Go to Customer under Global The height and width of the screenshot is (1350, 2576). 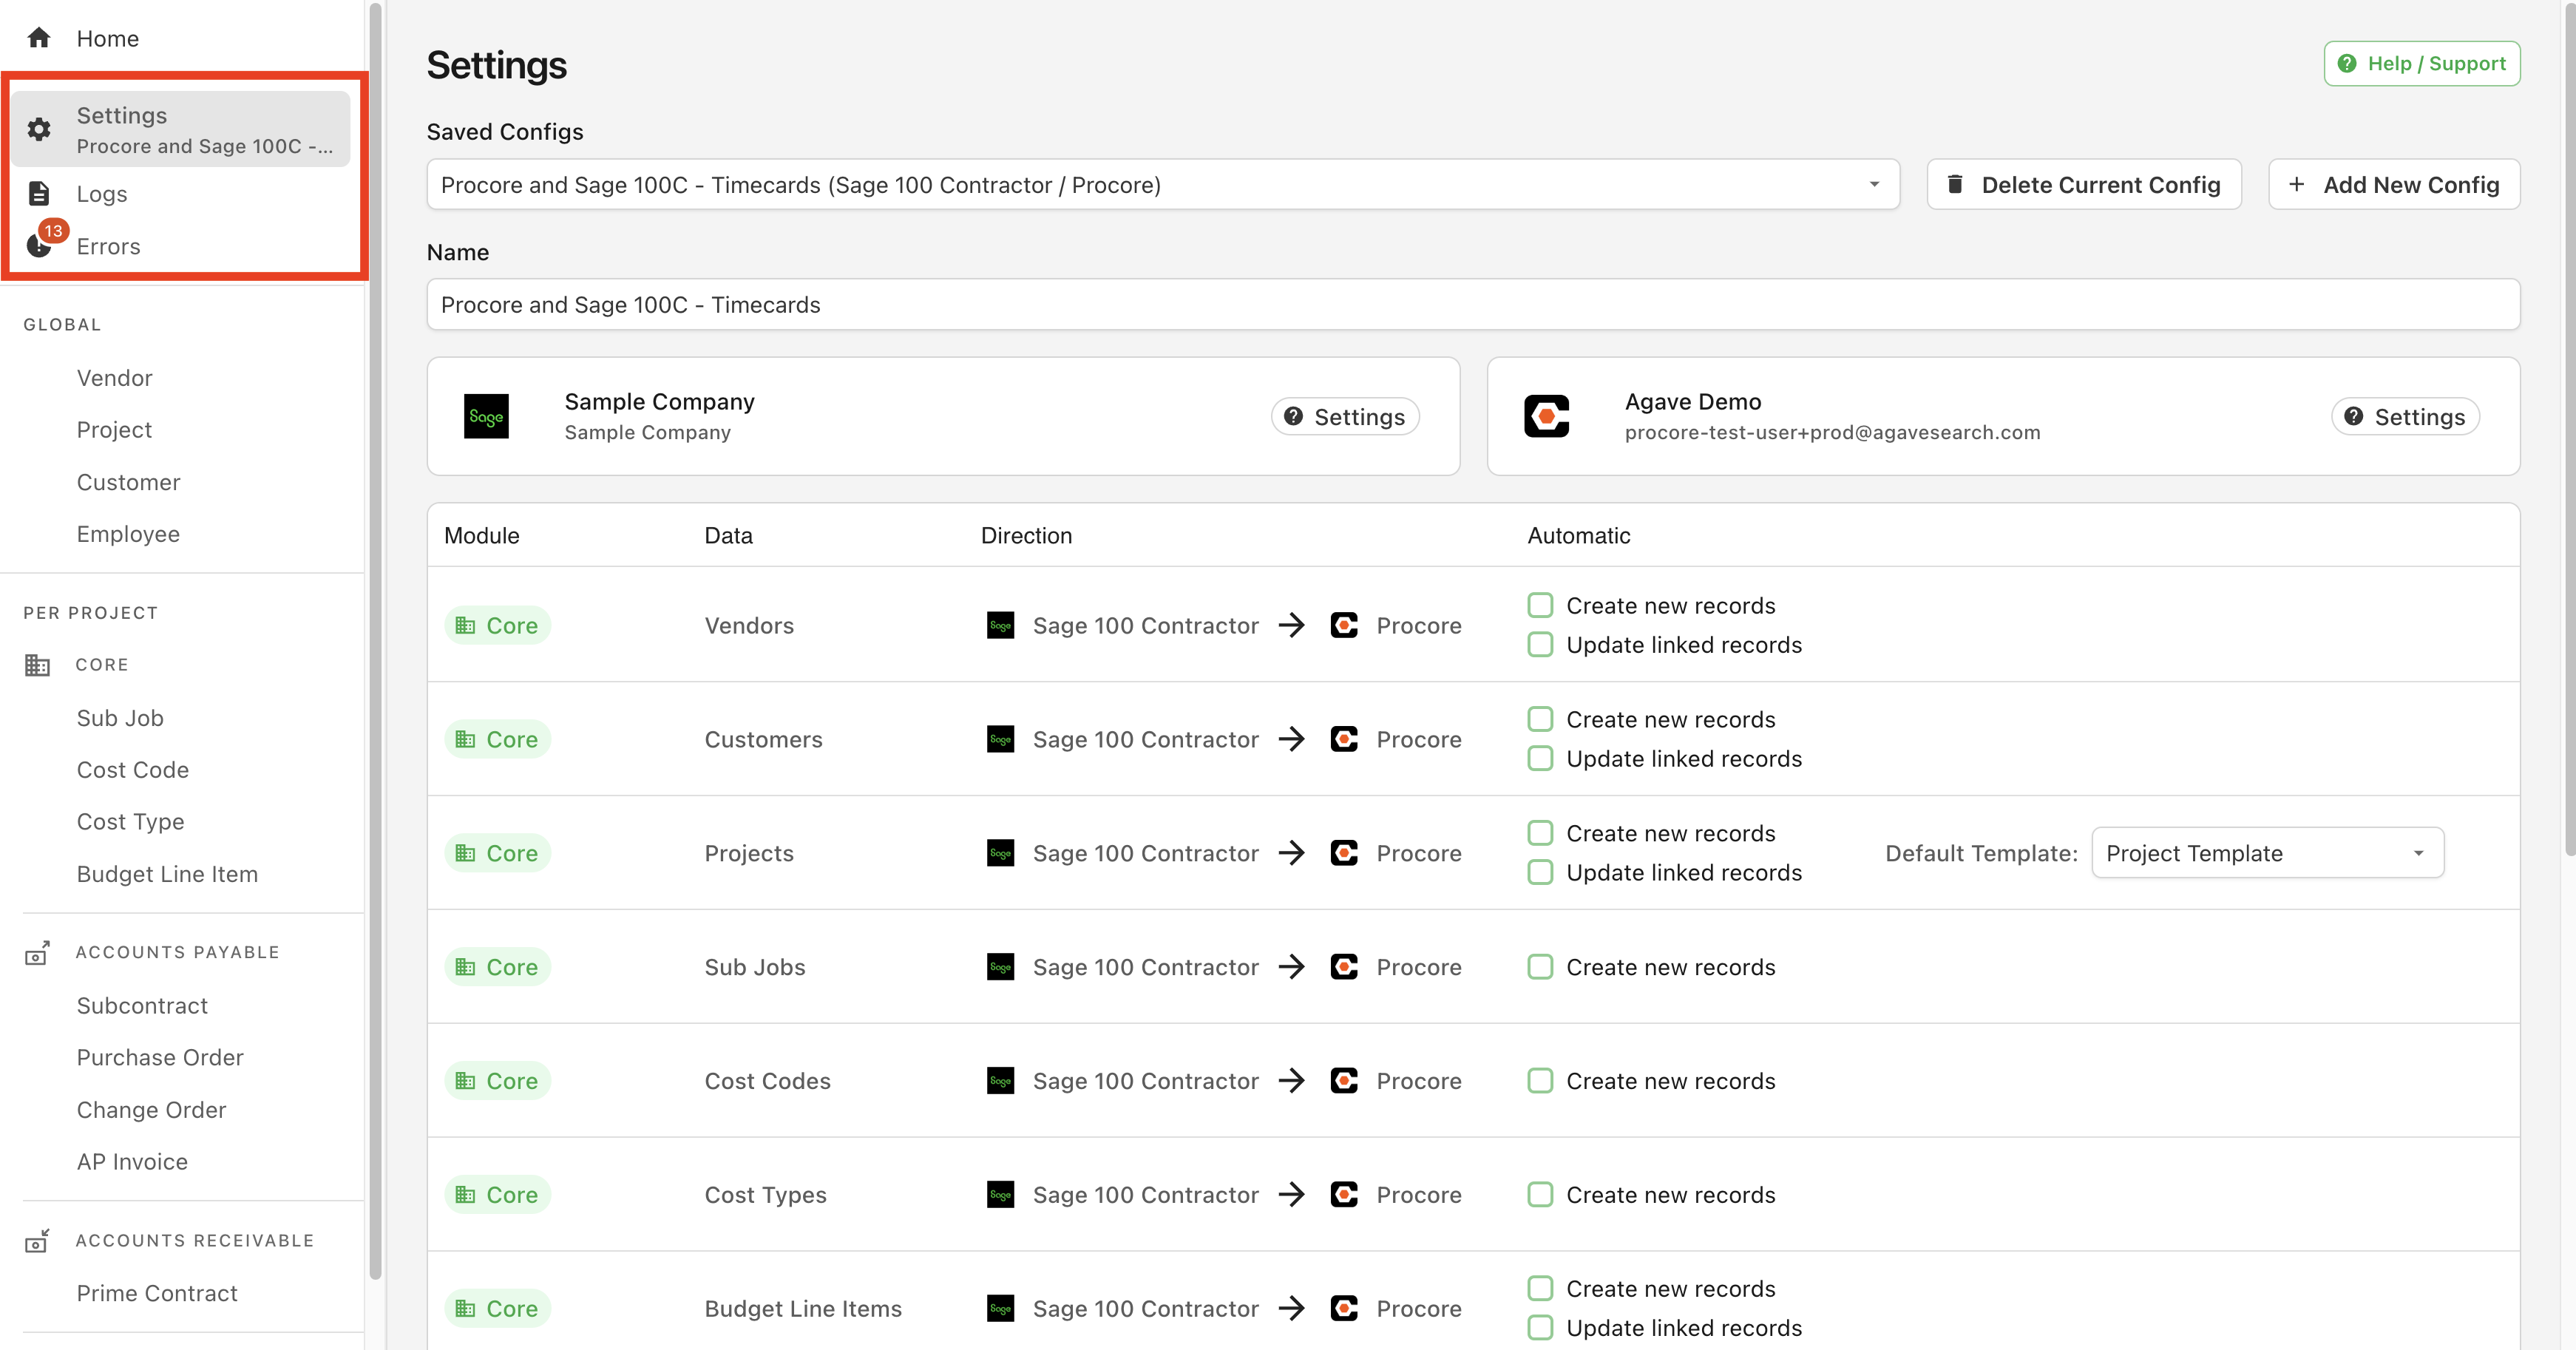[128, 482]
